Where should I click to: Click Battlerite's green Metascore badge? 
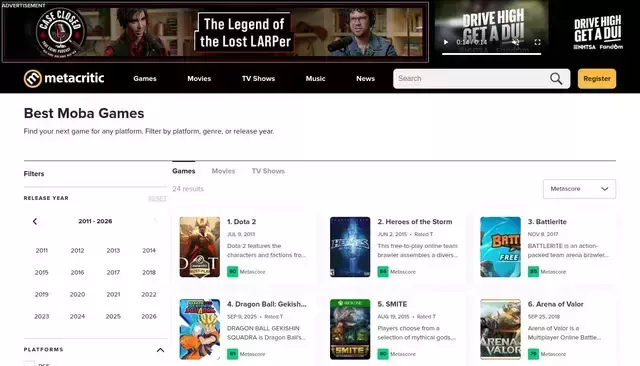click(x=533, y=272)
